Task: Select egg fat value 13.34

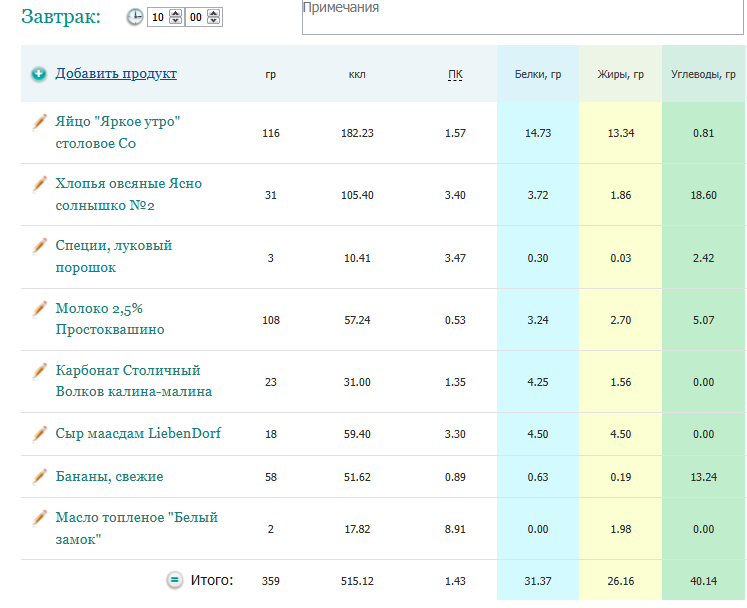Action: (621, 133)
